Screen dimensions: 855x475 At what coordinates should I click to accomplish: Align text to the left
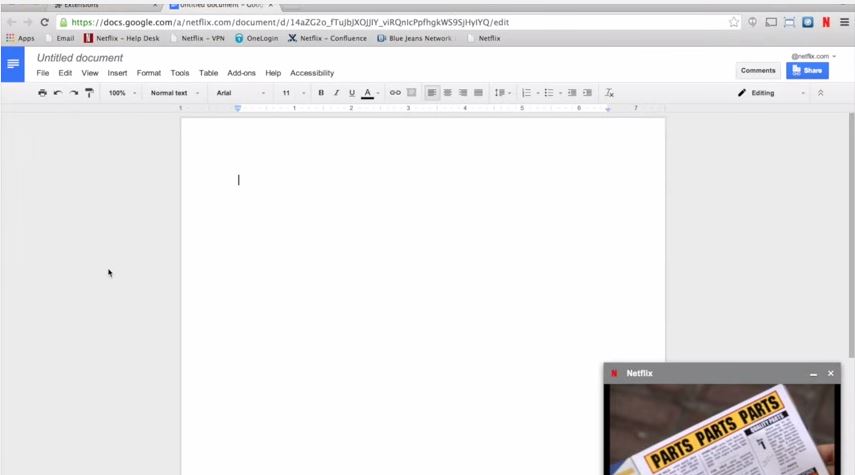point(431,93)
